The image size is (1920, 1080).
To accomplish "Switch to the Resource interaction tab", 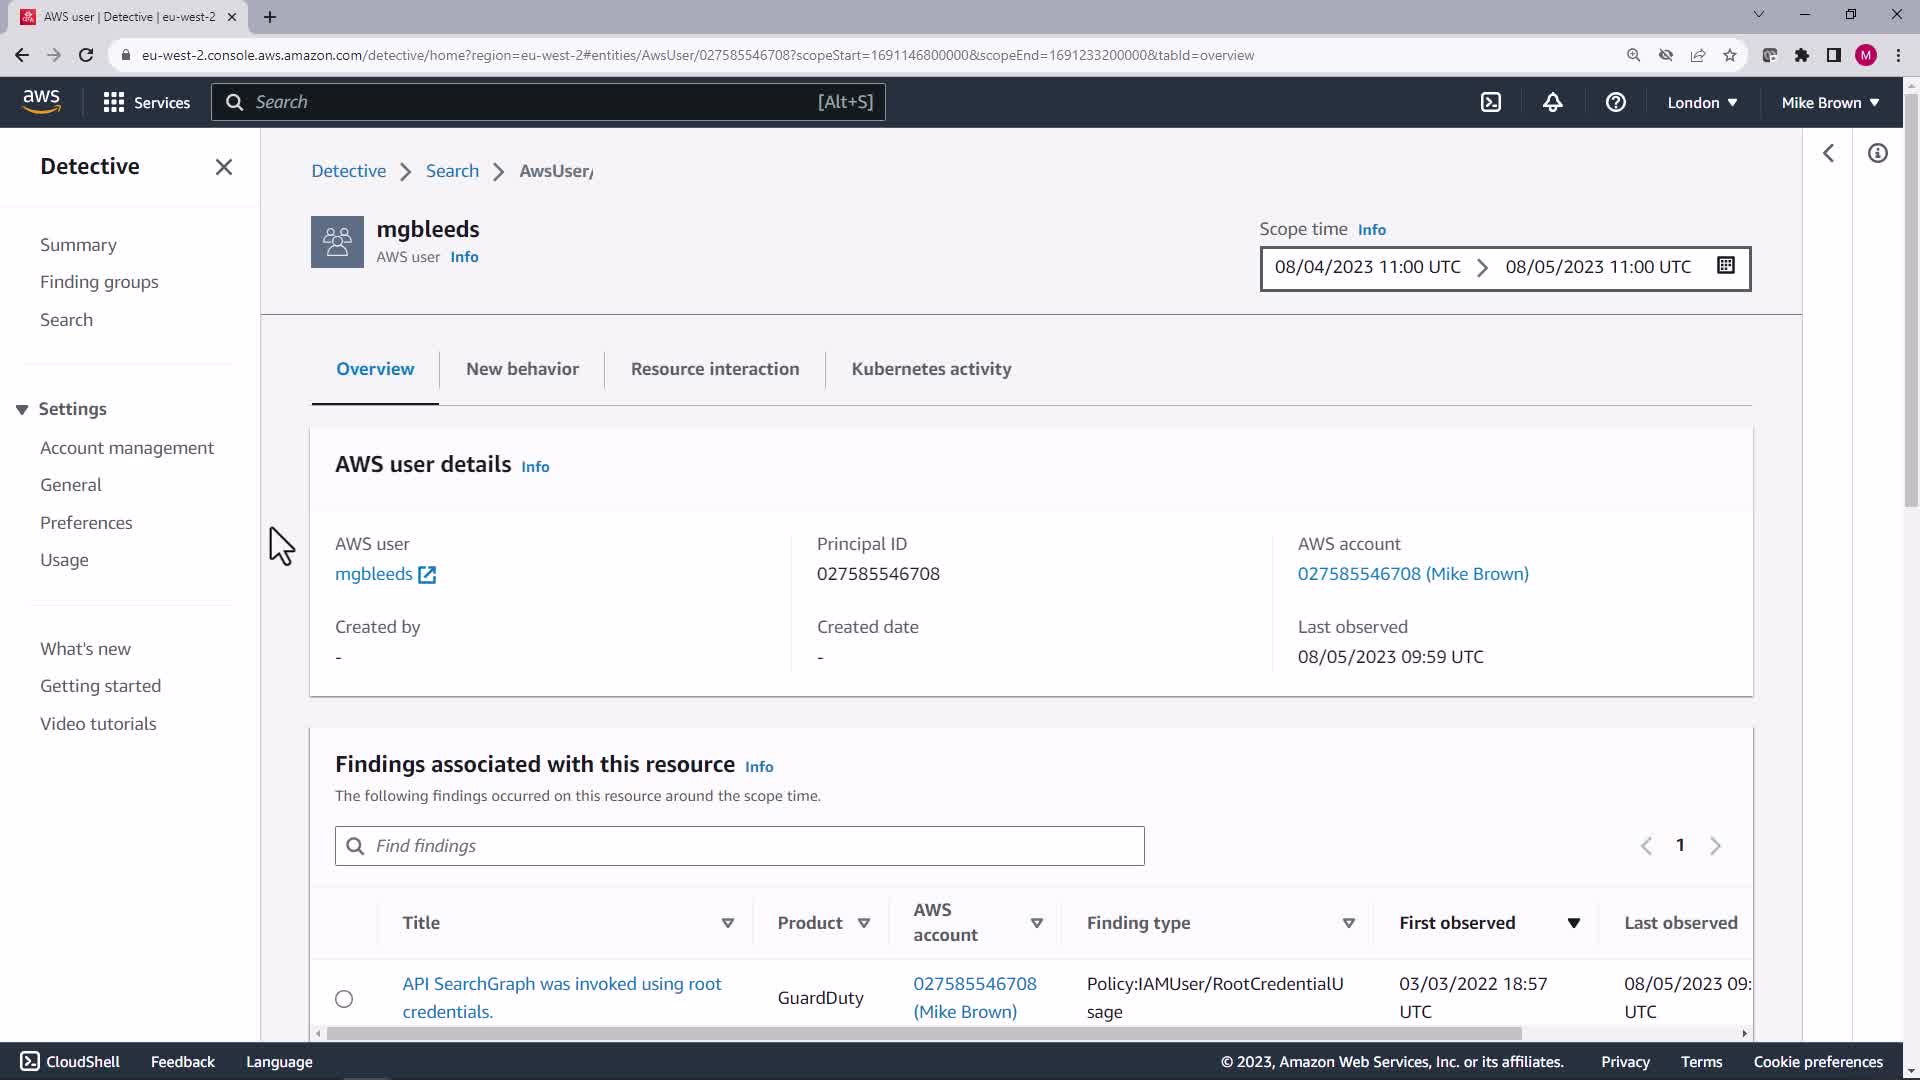I will point(714,369).
